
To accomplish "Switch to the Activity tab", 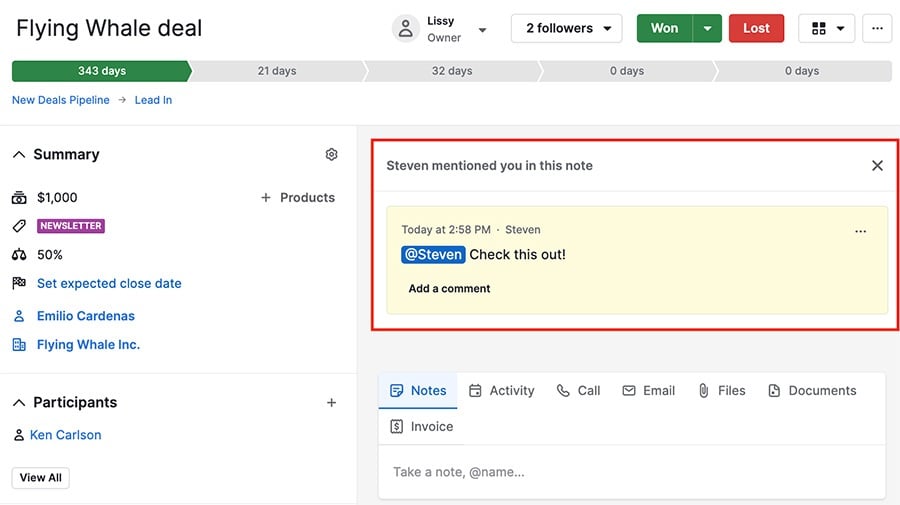I will (502, 391).
